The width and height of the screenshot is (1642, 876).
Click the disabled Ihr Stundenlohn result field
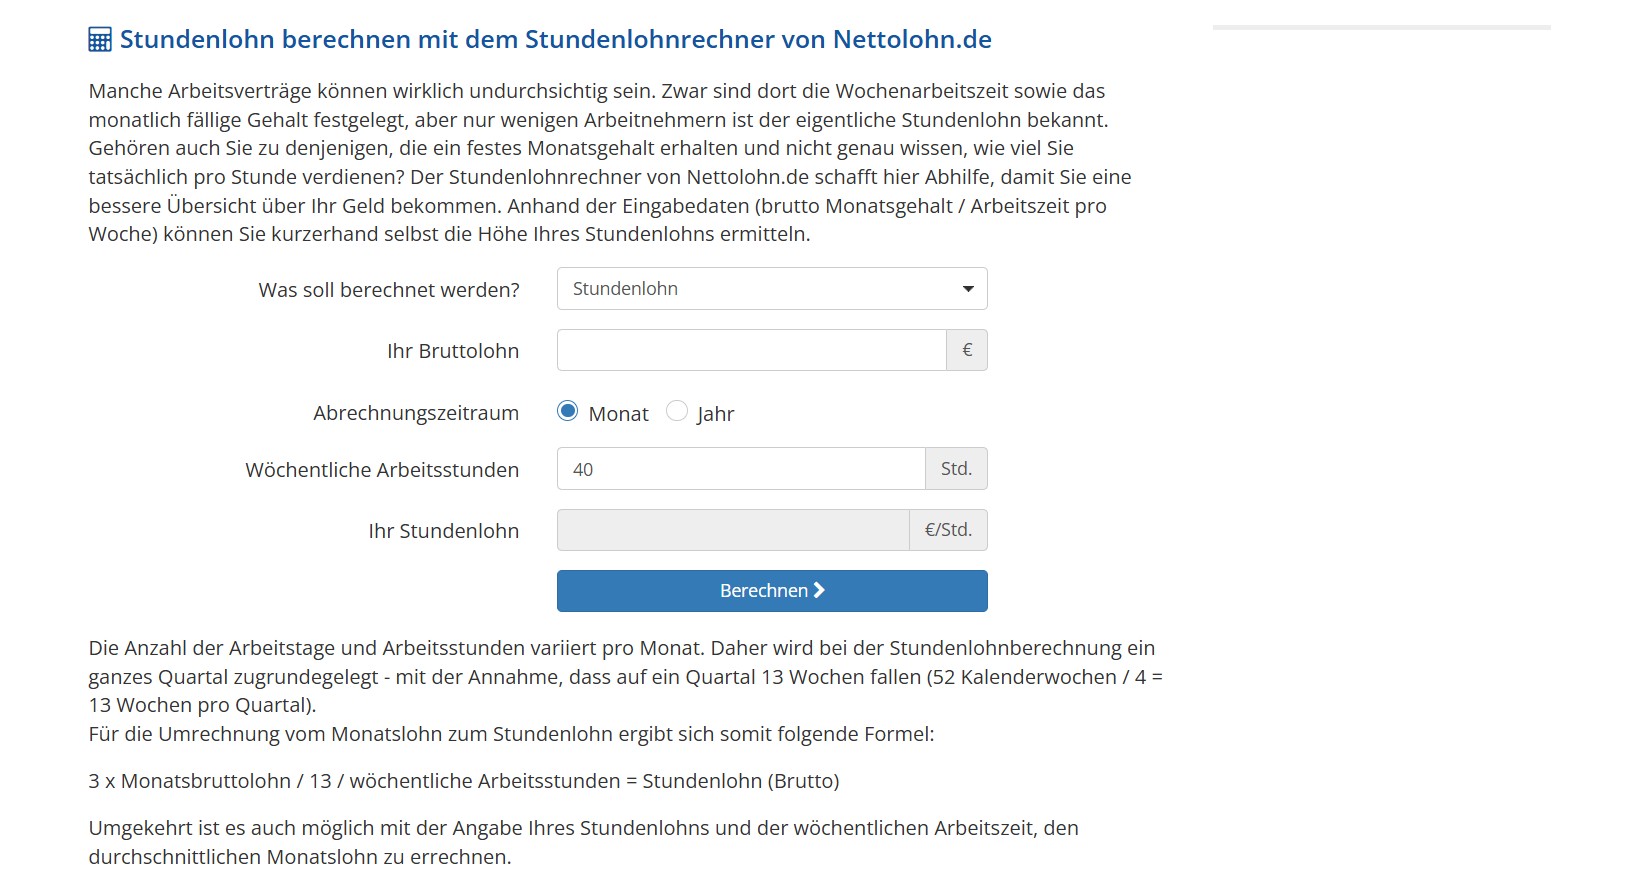[733, 530]
